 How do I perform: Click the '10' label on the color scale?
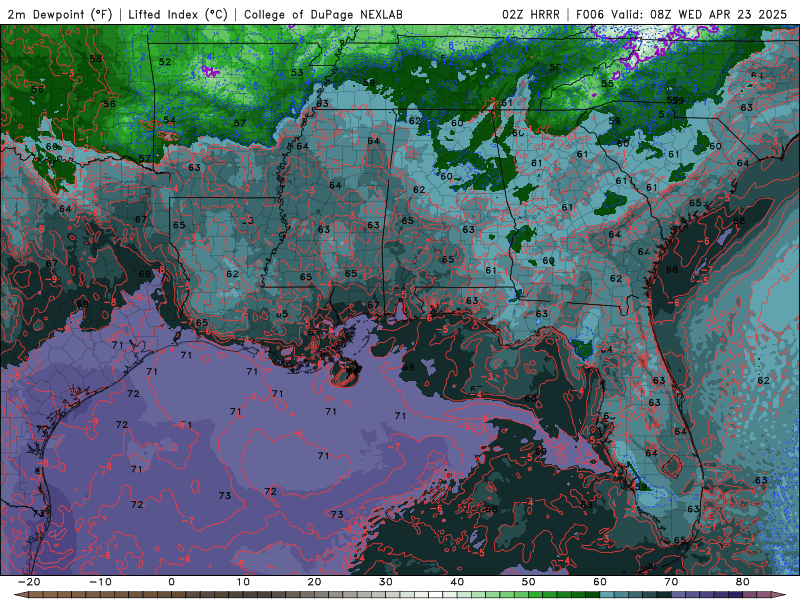(243, 582)
